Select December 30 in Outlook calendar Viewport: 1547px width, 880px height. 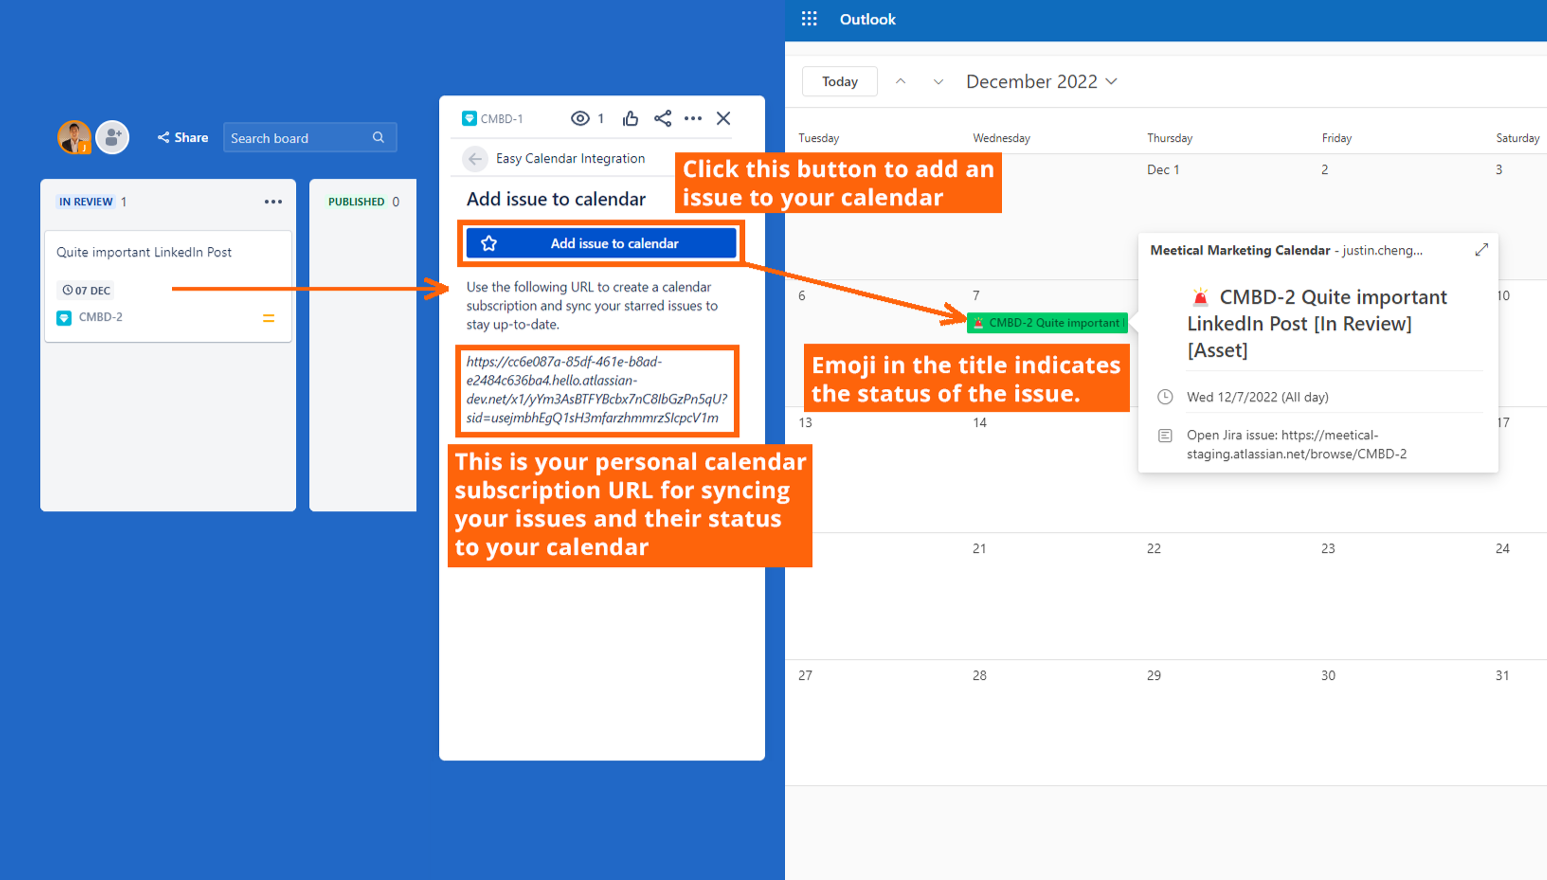(1328, 676)
